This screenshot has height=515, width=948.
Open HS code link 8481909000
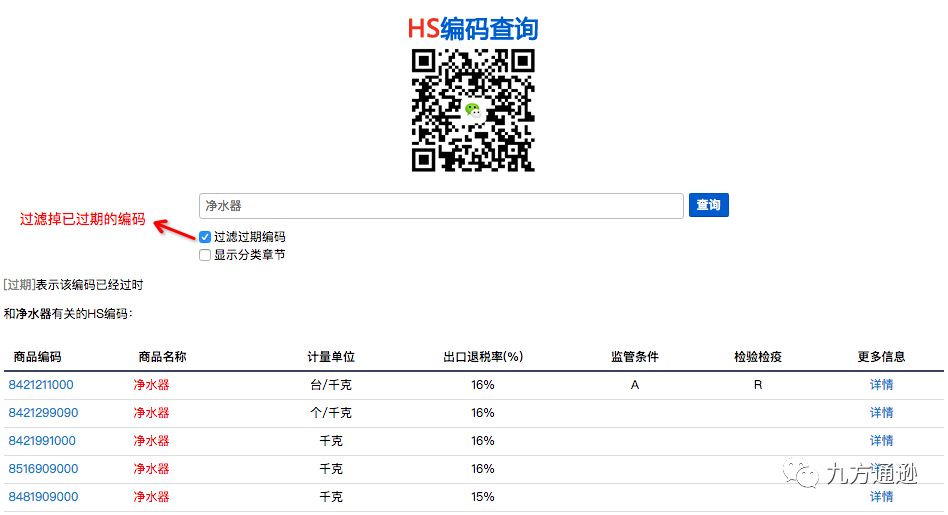click(43, 497)
